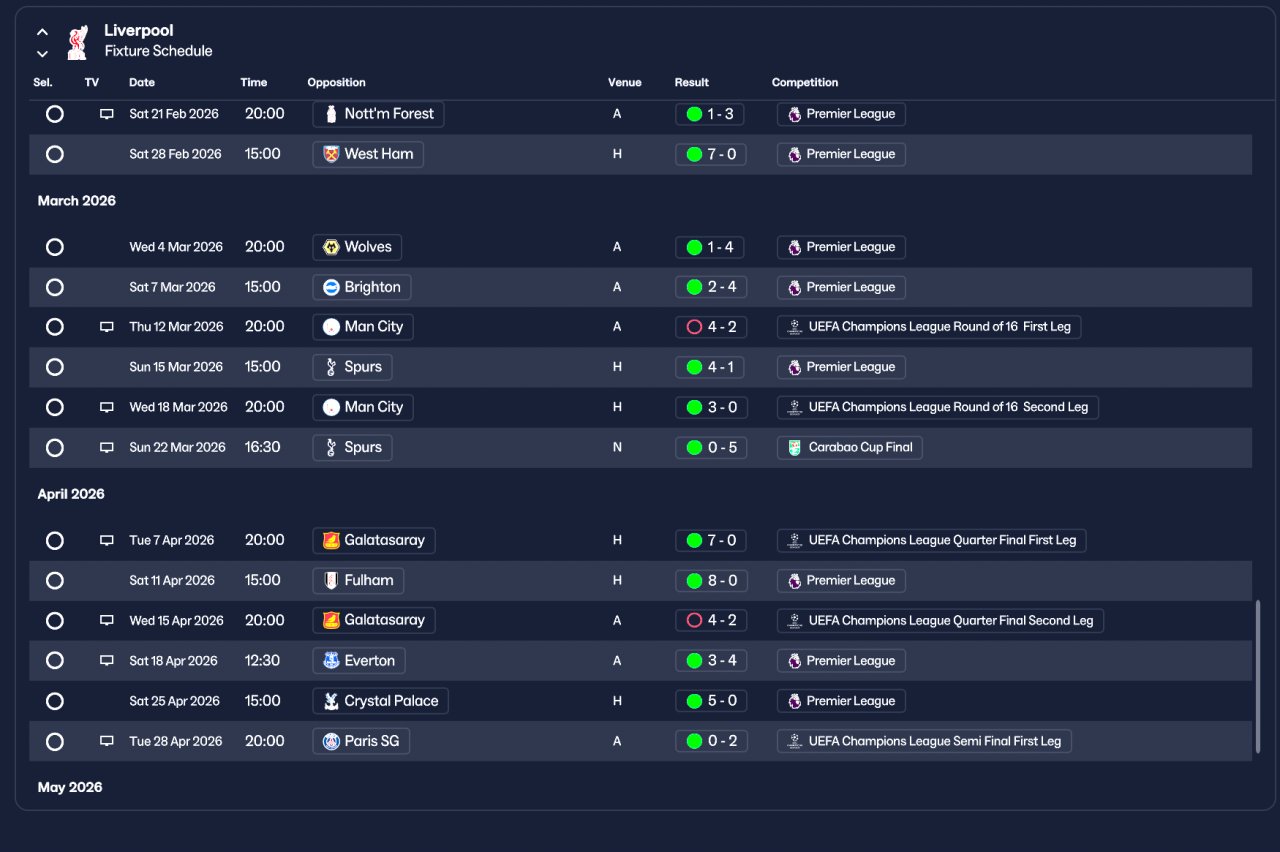This screenshot has height=852, width=1280.
Task: Click the TV column header
Action: (92, 83)
